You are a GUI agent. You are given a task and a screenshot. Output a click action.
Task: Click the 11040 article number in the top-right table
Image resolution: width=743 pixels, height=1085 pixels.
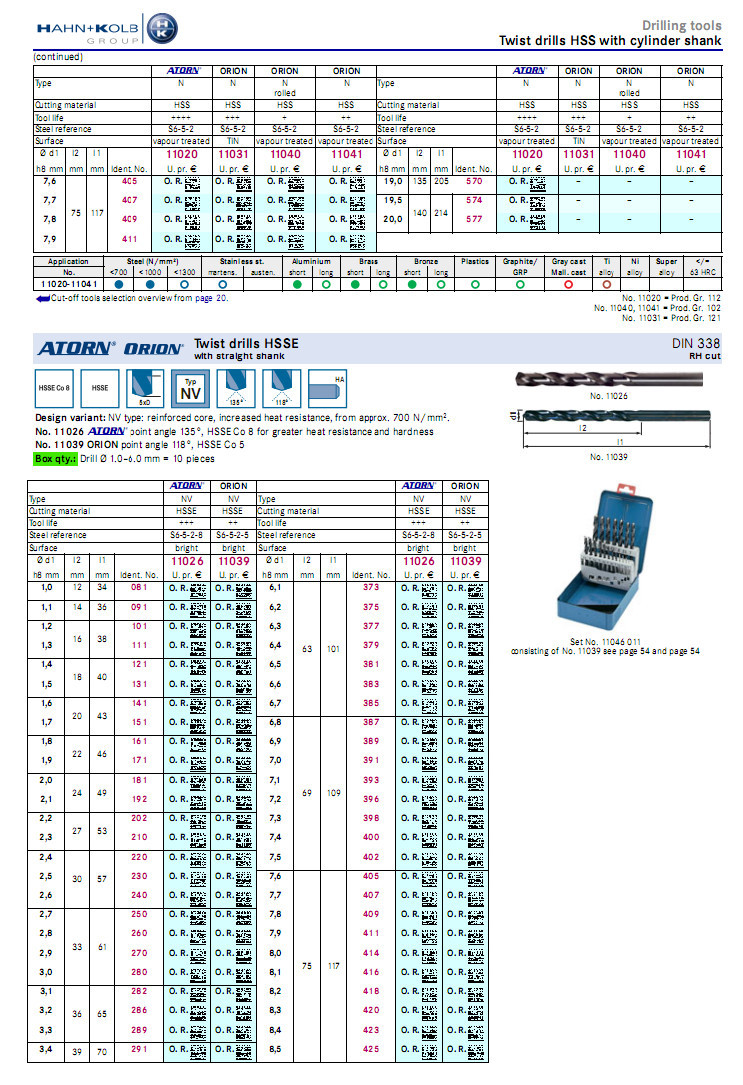[x=629, y=155]
